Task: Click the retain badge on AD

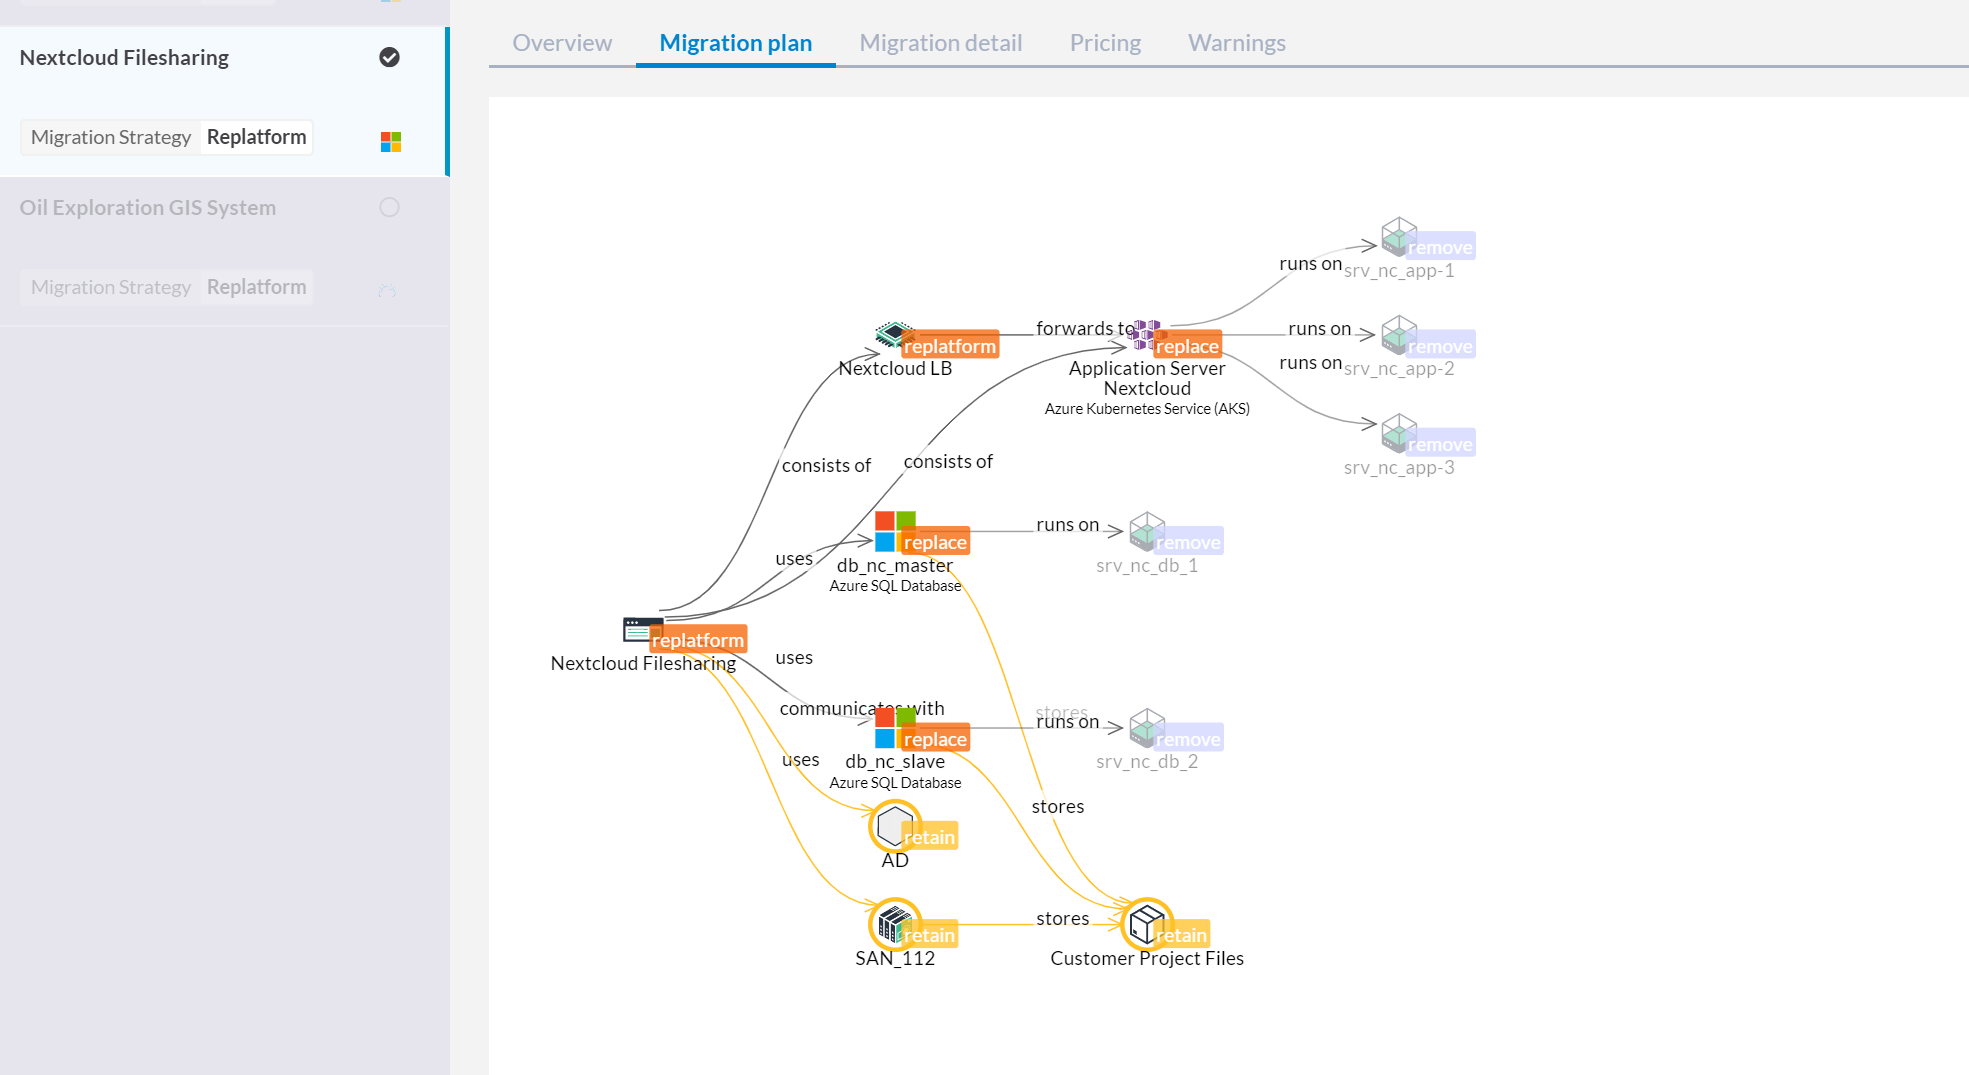Action: coord(930,836)
